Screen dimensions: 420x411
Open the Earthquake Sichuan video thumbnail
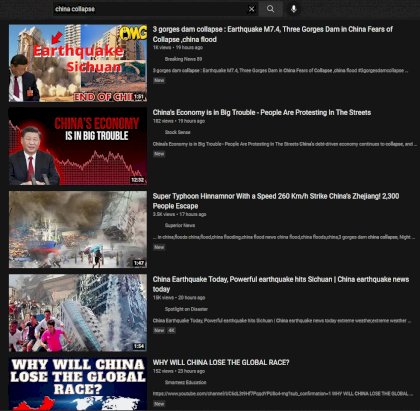pos(78,63)
